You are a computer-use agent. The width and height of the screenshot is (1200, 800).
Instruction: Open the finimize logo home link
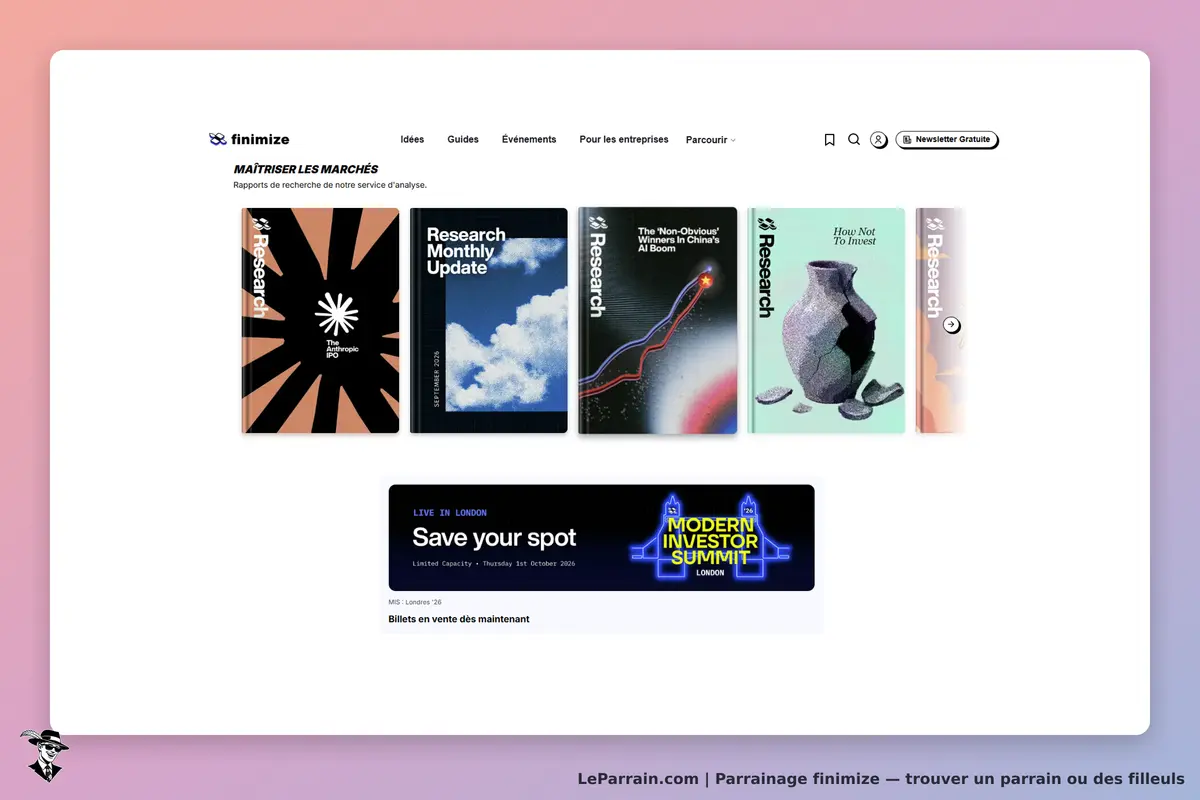(249, 139)
